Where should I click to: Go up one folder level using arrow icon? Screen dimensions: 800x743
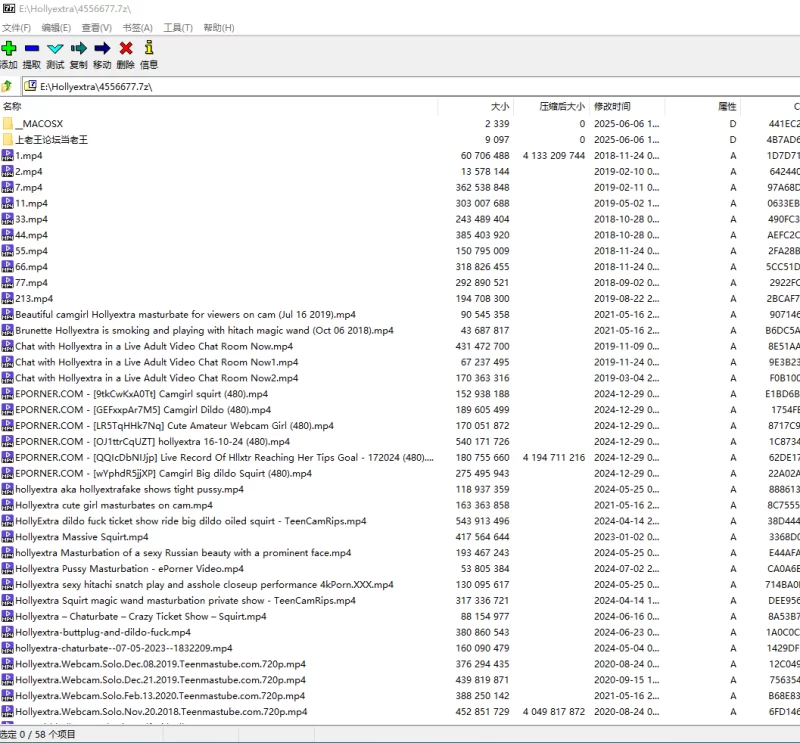pos(8,86)
